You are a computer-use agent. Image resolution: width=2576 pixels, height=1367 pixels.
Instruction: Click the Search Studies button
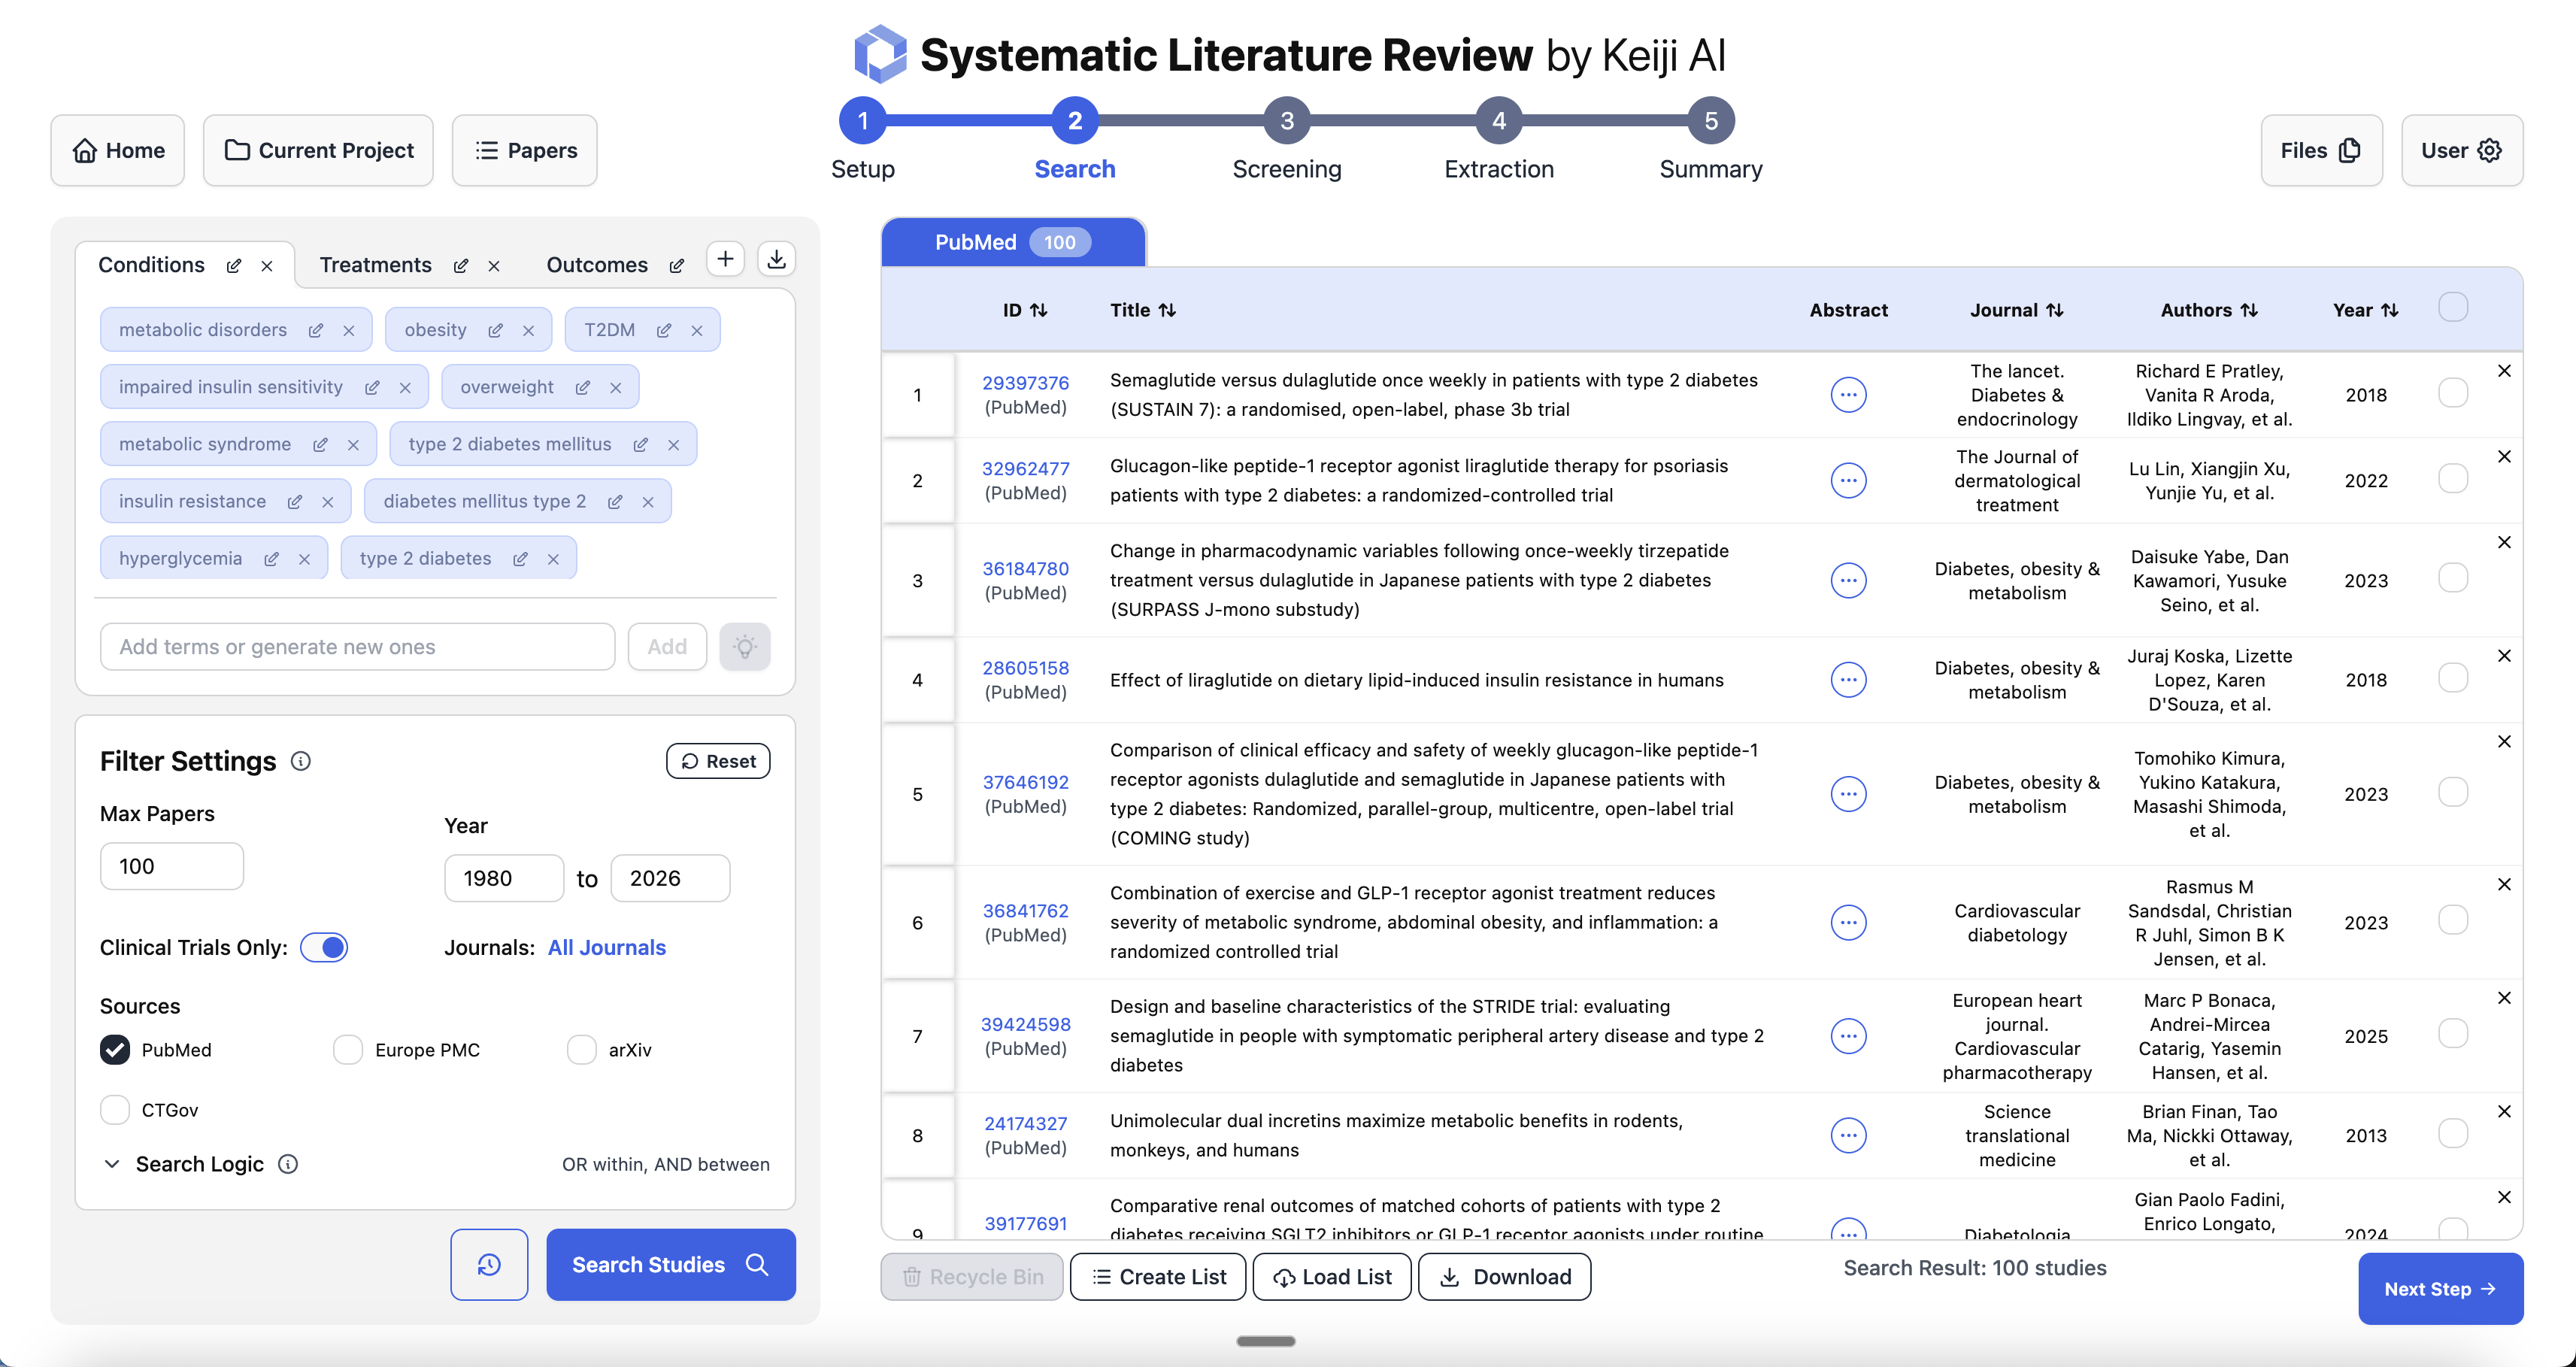[670, 1264]
